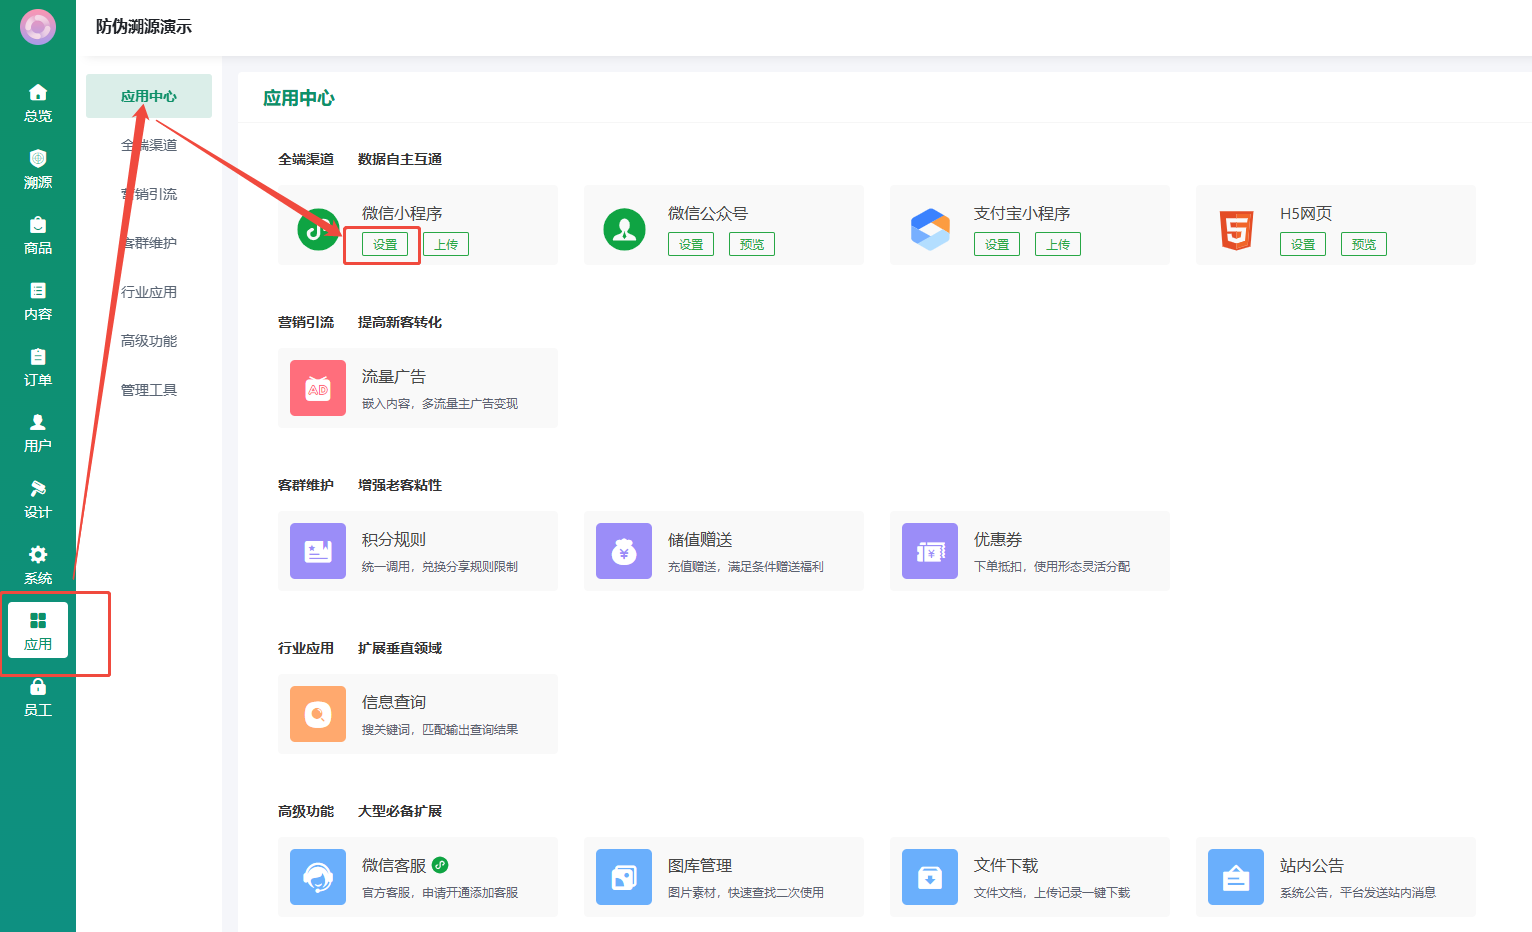
Task: Click the profile avatar logo at top-left
Action: 38,27
